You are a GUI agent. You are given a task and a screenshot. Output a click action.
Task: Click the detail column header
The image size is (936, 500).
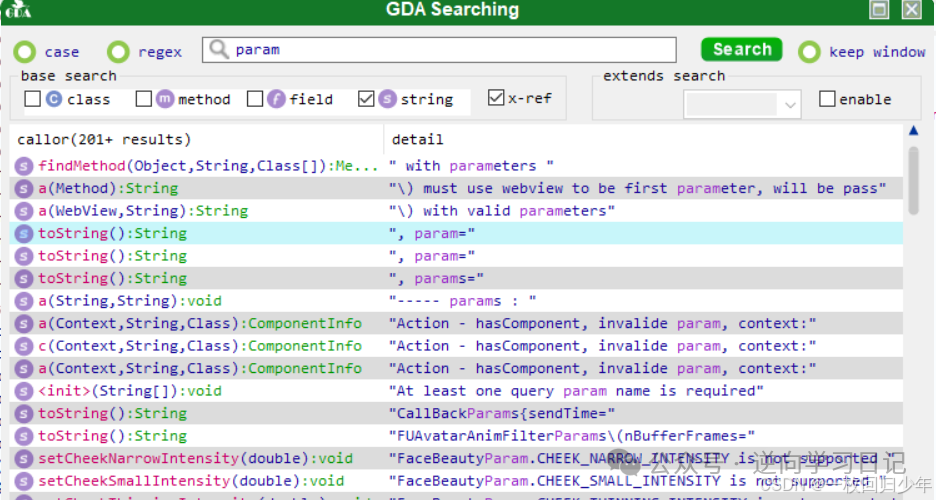coord(417,140)
